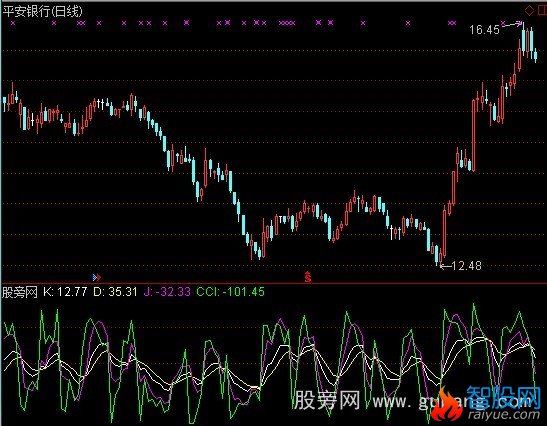Screen dimensions: 547x426
Task: Click the D: 35.31 indicator value
Action: [115, 292]
